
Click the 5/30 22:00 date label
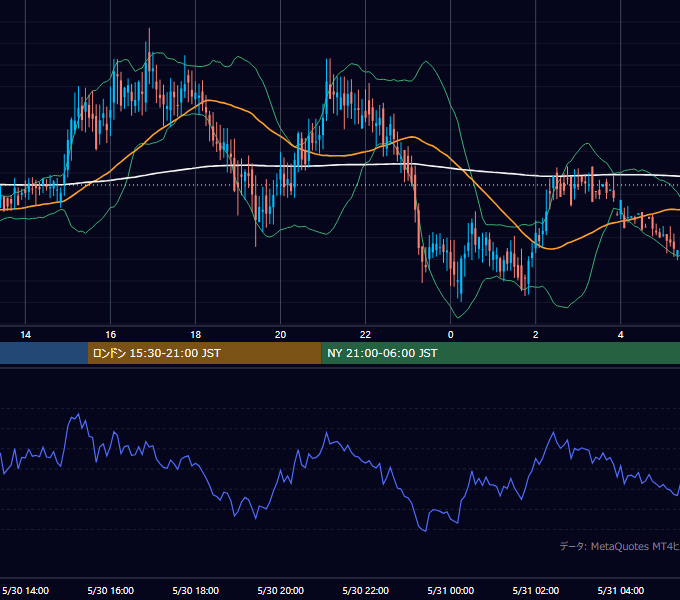point(366,590)
